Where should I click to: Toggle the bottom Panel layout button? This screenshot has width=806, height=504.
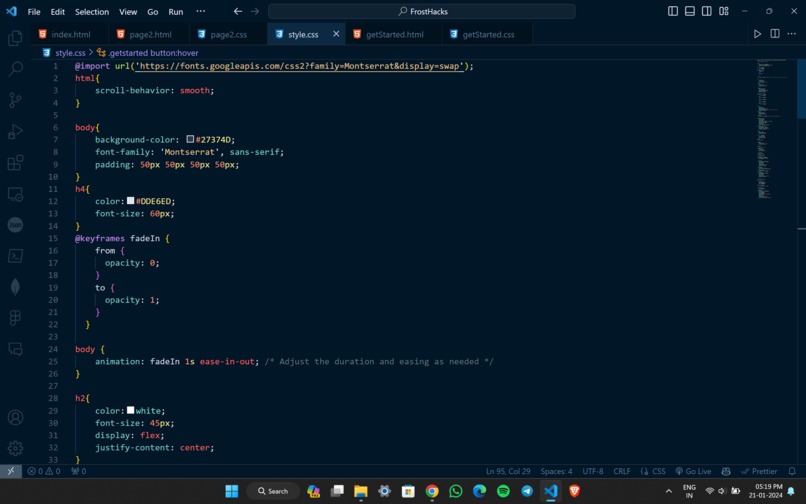(690, 11)
